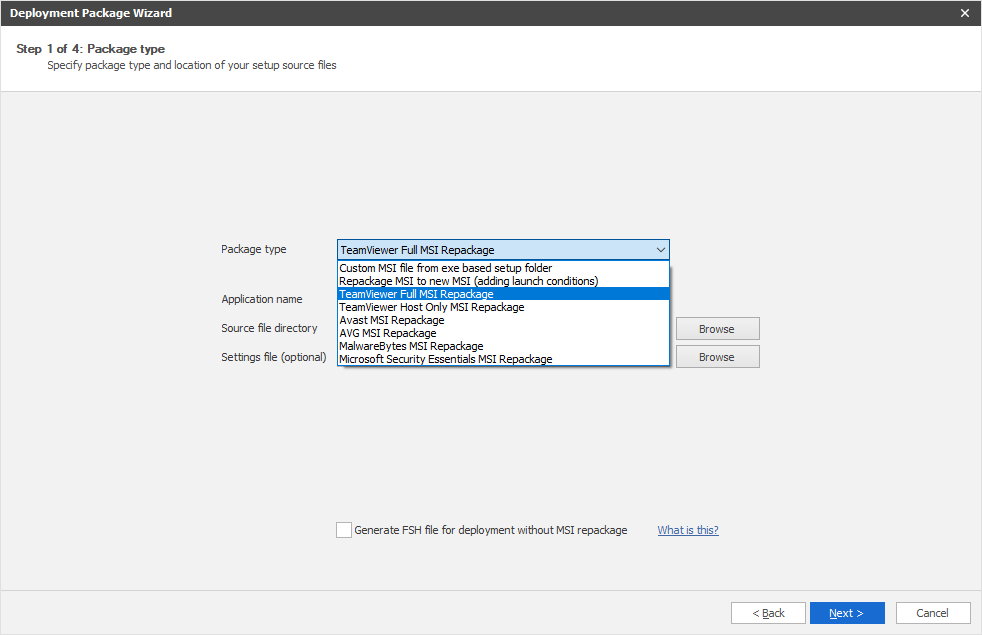Image resolution: width=982 pixels, height=635 pixels.
Task: Cancel the Deployment Package Wizard
Action: click(933, 613)
